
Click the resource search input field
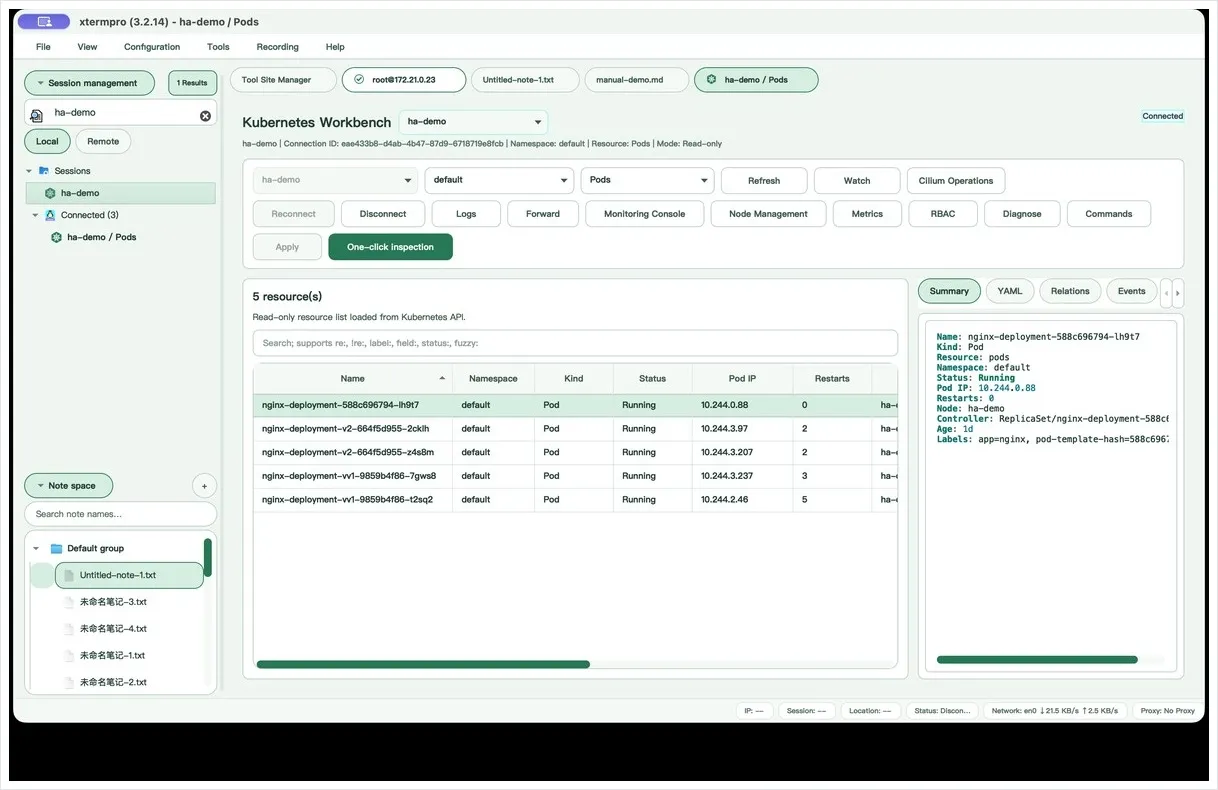pos(575,343)
